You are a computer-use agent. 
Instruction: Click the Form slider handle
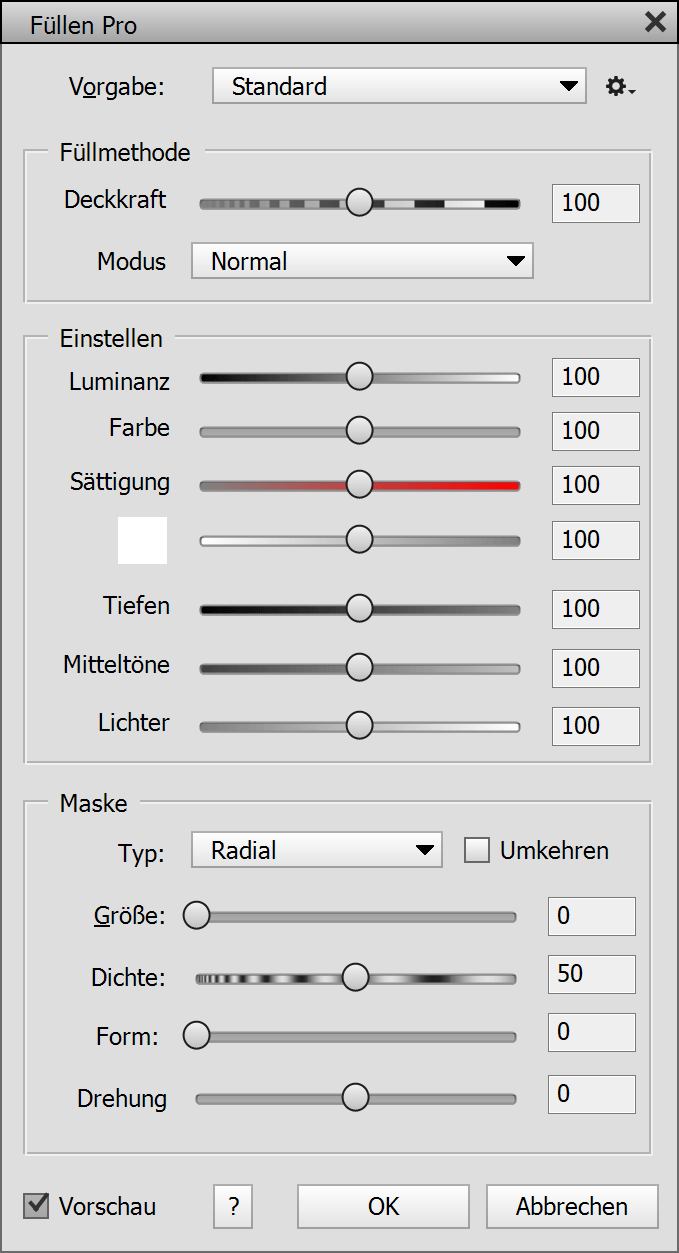click(x=197, y=1035)
